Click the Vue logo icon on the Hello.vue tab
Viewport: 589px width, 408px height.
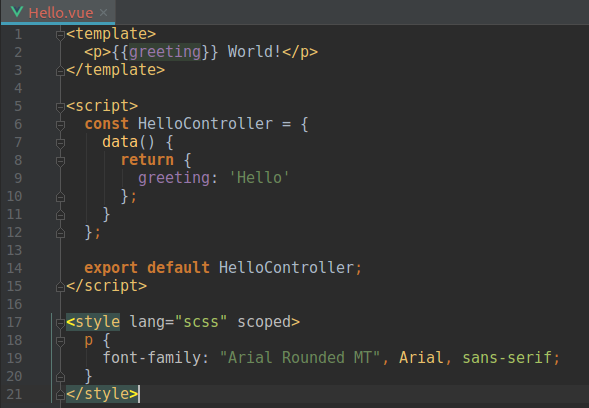[17, 12]
